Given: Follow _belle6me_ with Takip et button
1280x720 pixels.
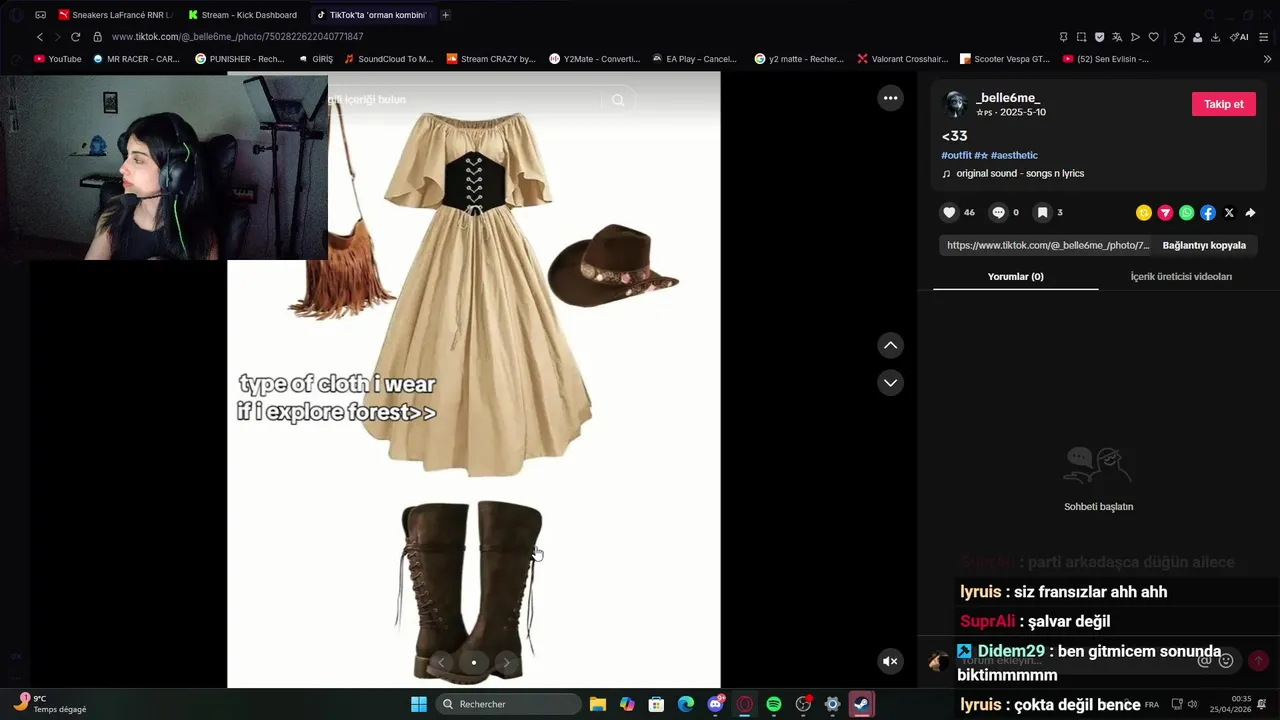Looking at the screenshot, I should [x=1223, y=104].
